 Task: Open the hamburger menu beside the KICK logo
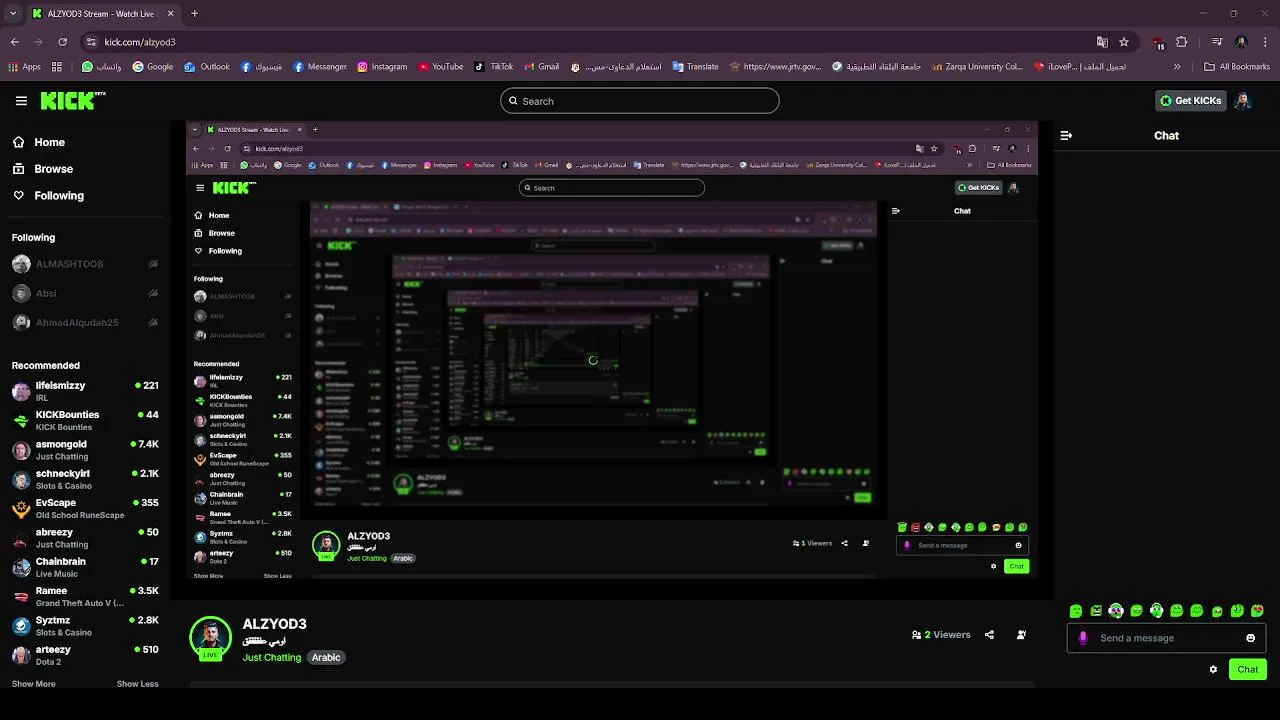[x=21, y=101]
